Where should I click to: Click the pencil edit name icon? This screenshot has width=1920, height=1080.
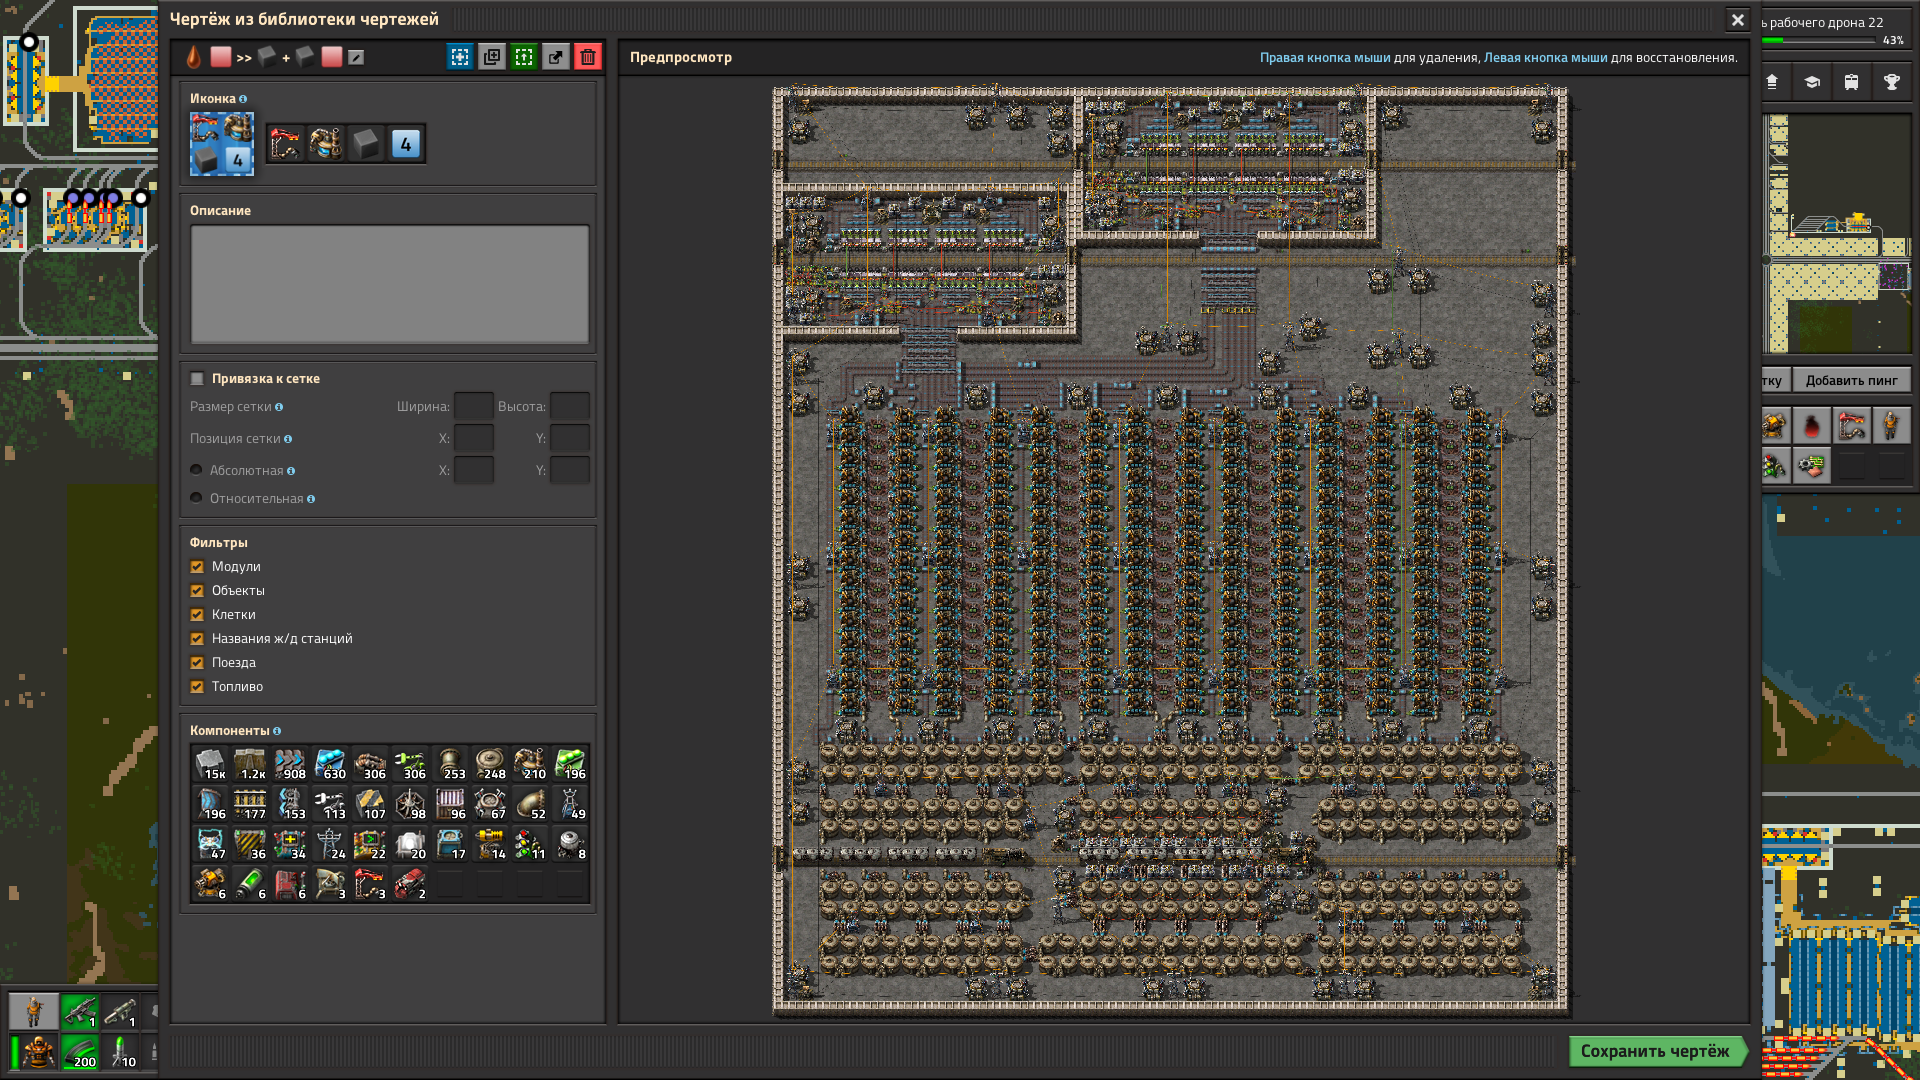tap(356, 58)
